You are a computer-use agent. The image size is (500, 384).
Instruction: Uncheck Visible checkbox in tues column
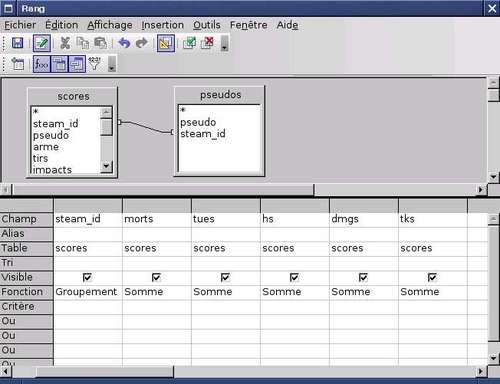click(225, 277)
